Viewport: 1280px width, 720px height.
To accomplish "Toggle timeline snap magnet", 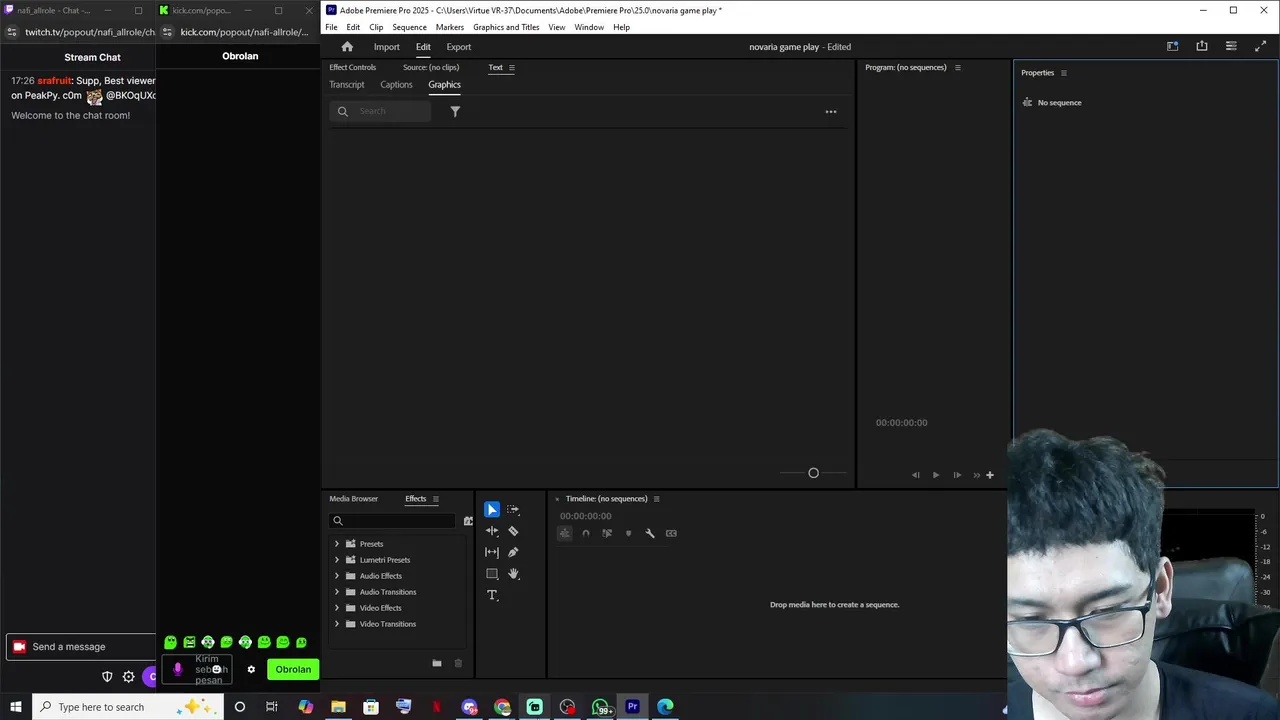I will pyautogui.click(x=586, y=533).
